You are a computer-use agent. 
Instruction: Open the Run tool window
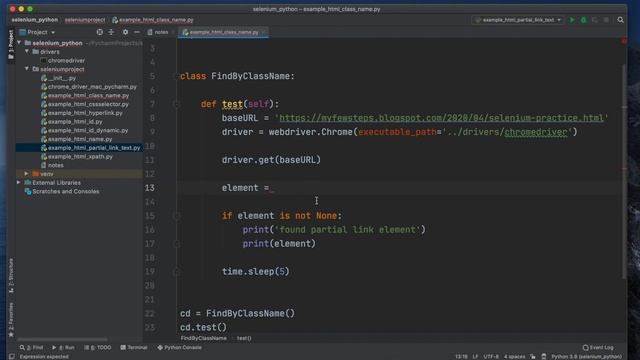[63, 347]
